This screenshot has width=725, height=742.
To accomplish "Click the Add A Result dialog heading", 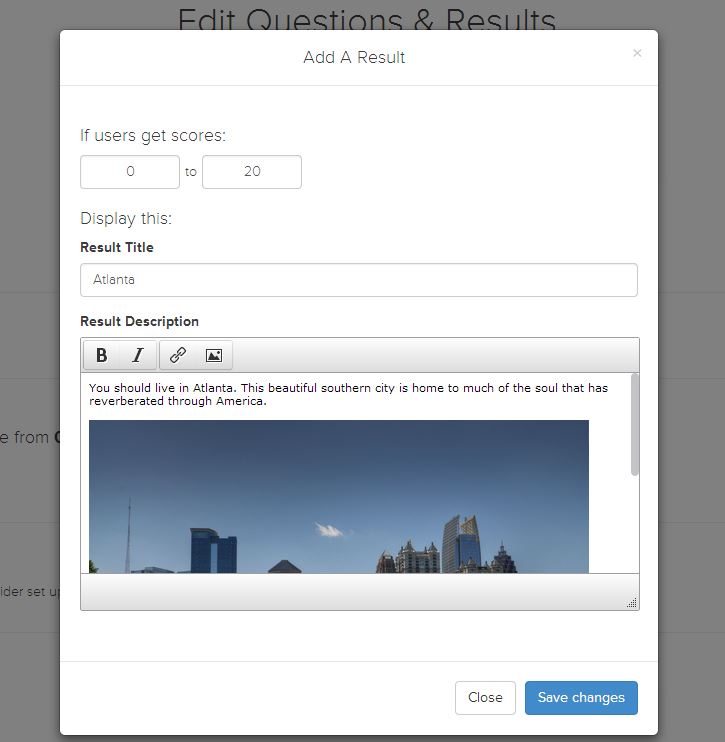I will 354,57.
